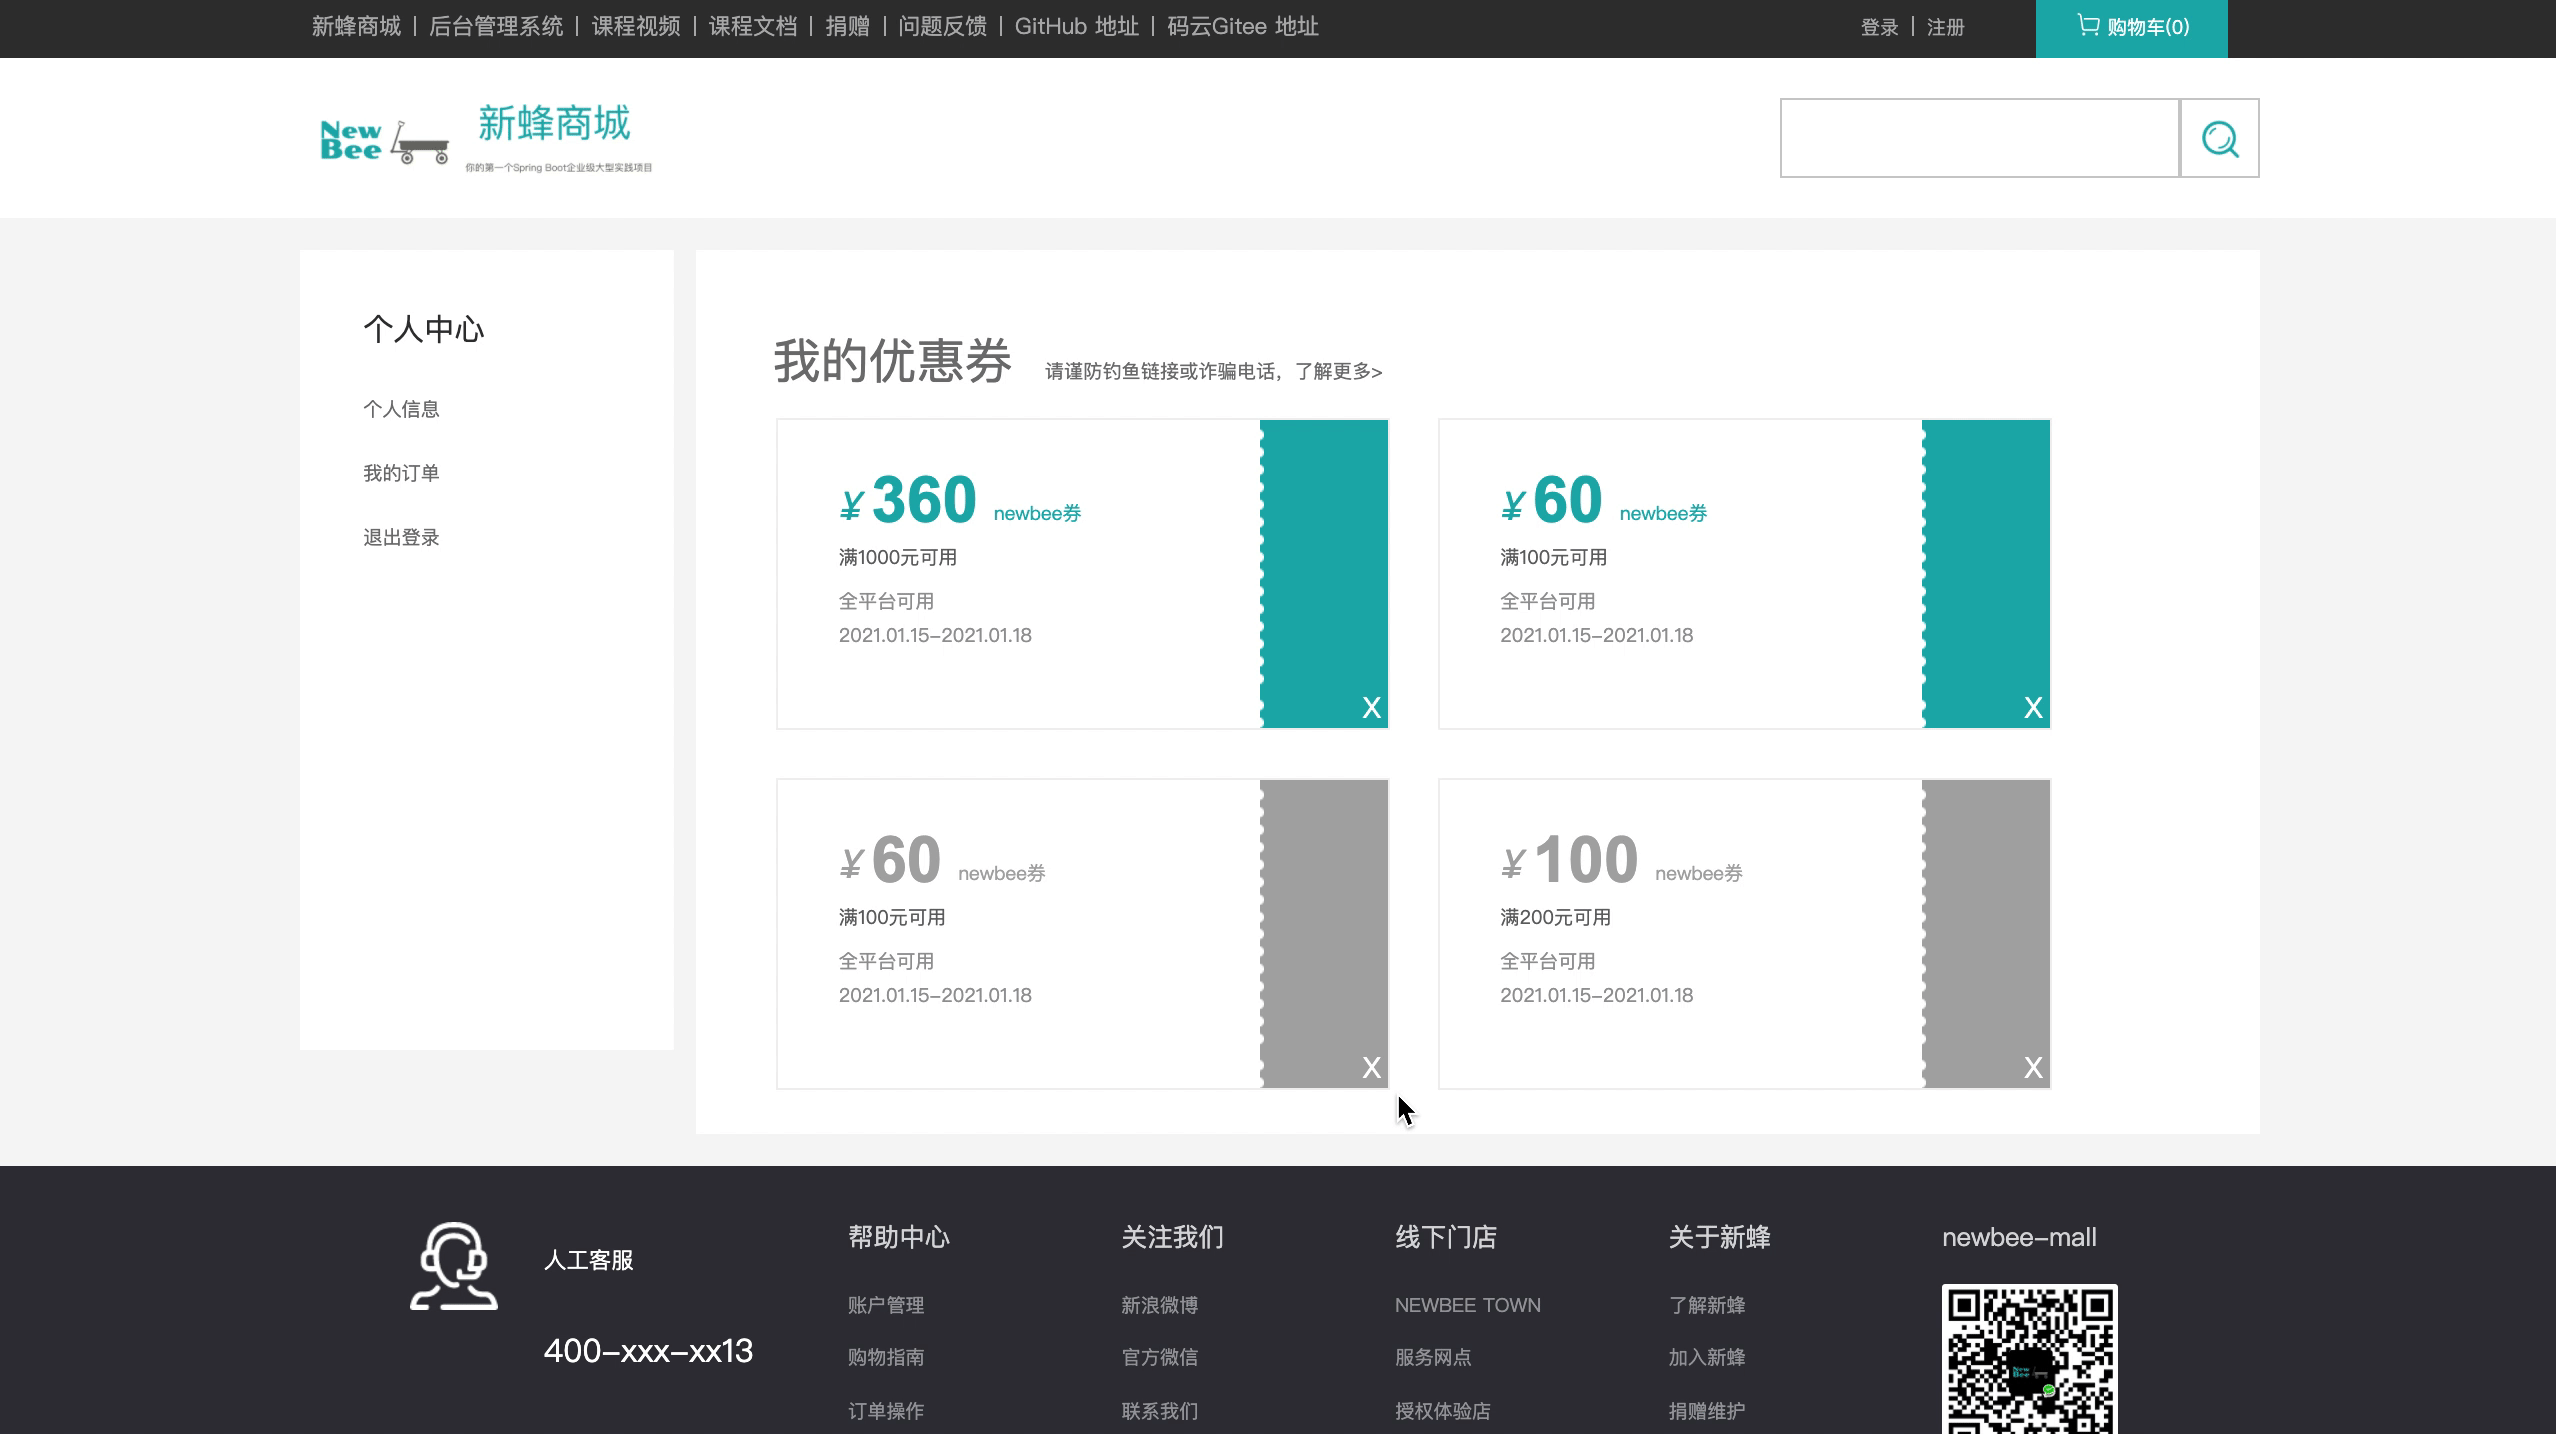Click the customer service headset icon
Screen dimensions: 2556x1434
coord(453,1266)
